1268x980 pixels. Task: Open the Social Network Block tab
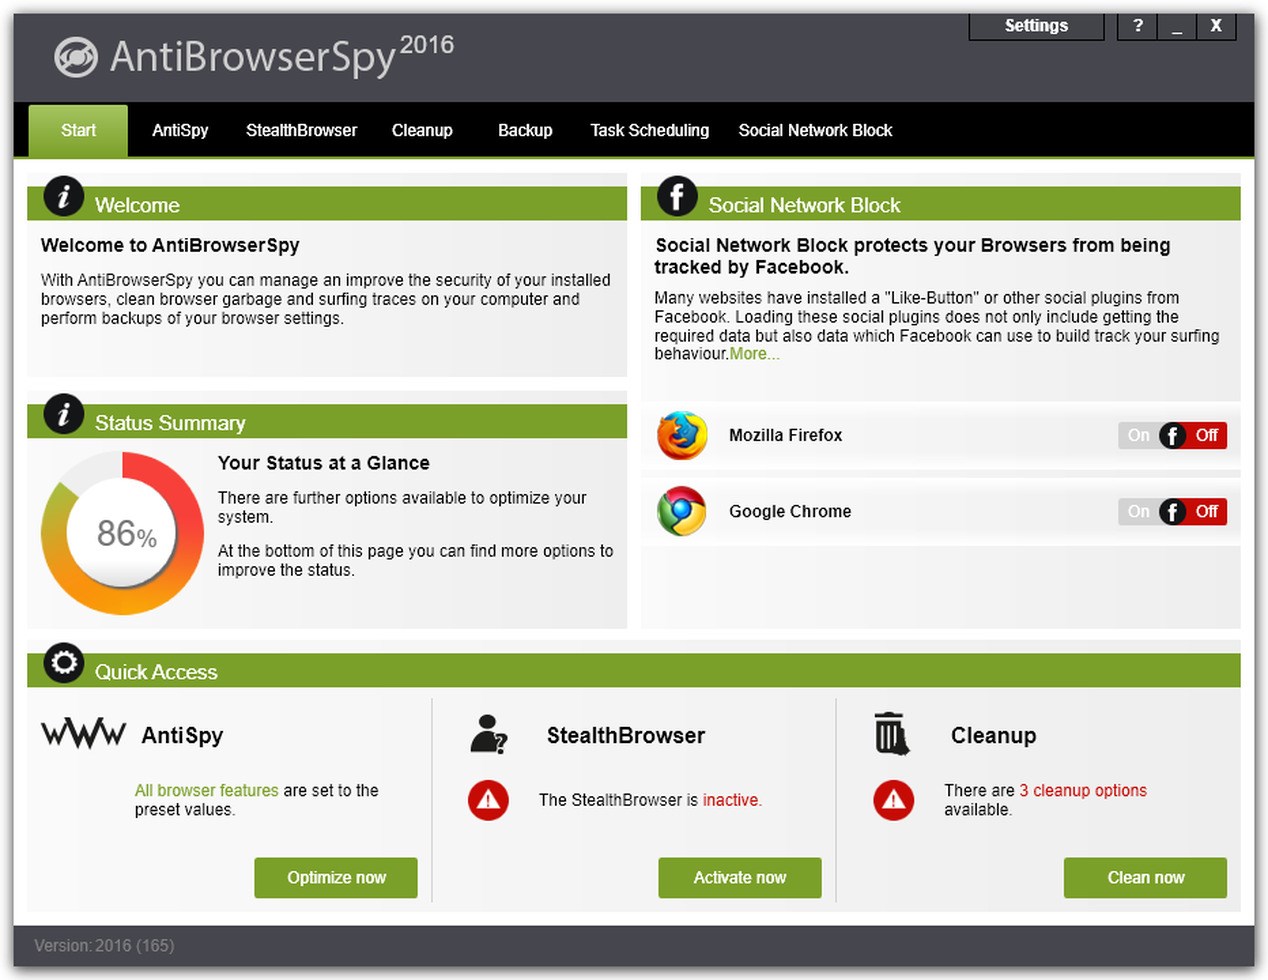(x=815, y=130)
